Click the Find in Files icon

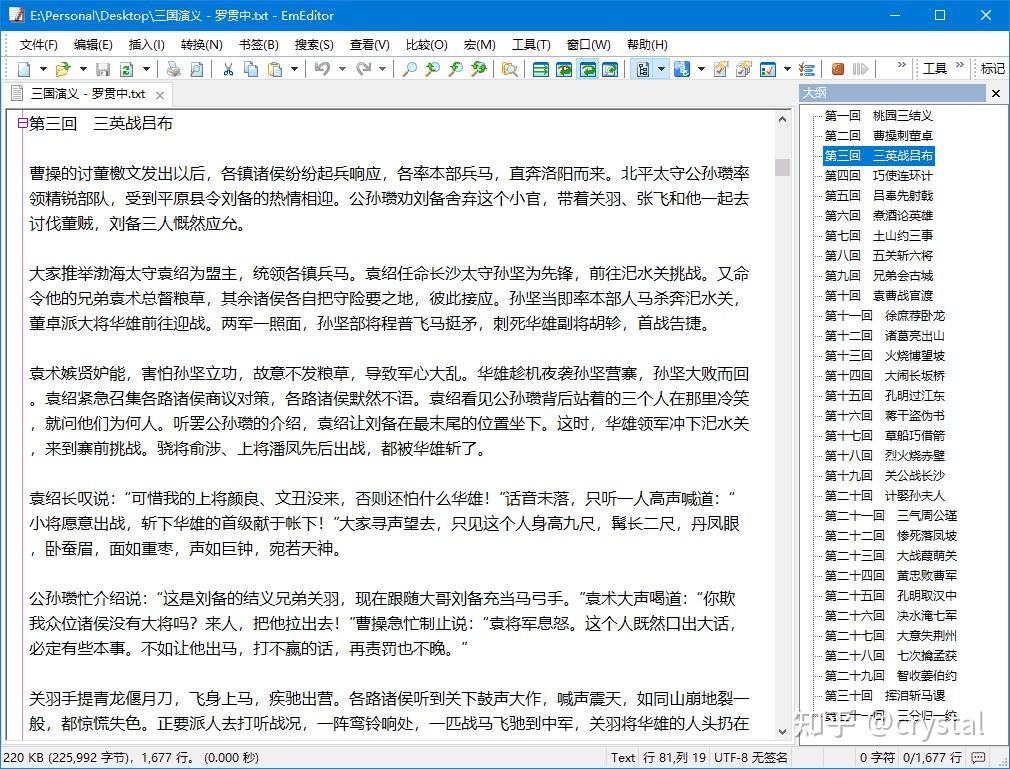click(x=510, y=69)
